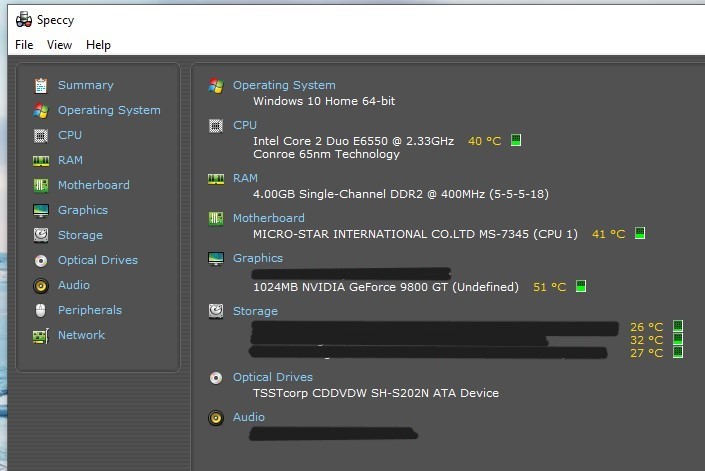Click the Windows 10 Home 64-bit text
This screenshot has width=705, height=471.
click(x=324, y=101)
